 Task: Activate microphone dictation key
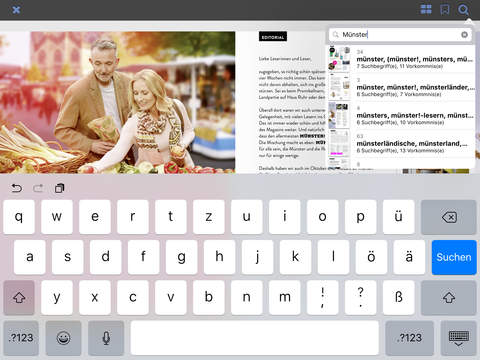[x=106, y=338]
